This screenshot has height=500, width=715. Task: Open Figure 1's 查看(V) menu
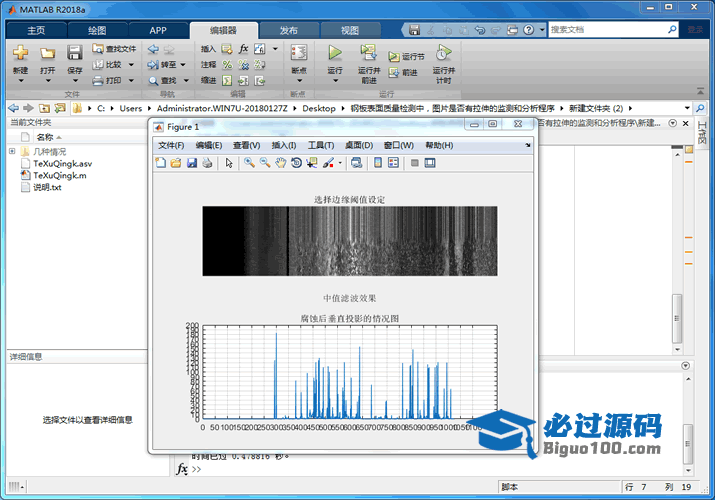pos(247,145)
